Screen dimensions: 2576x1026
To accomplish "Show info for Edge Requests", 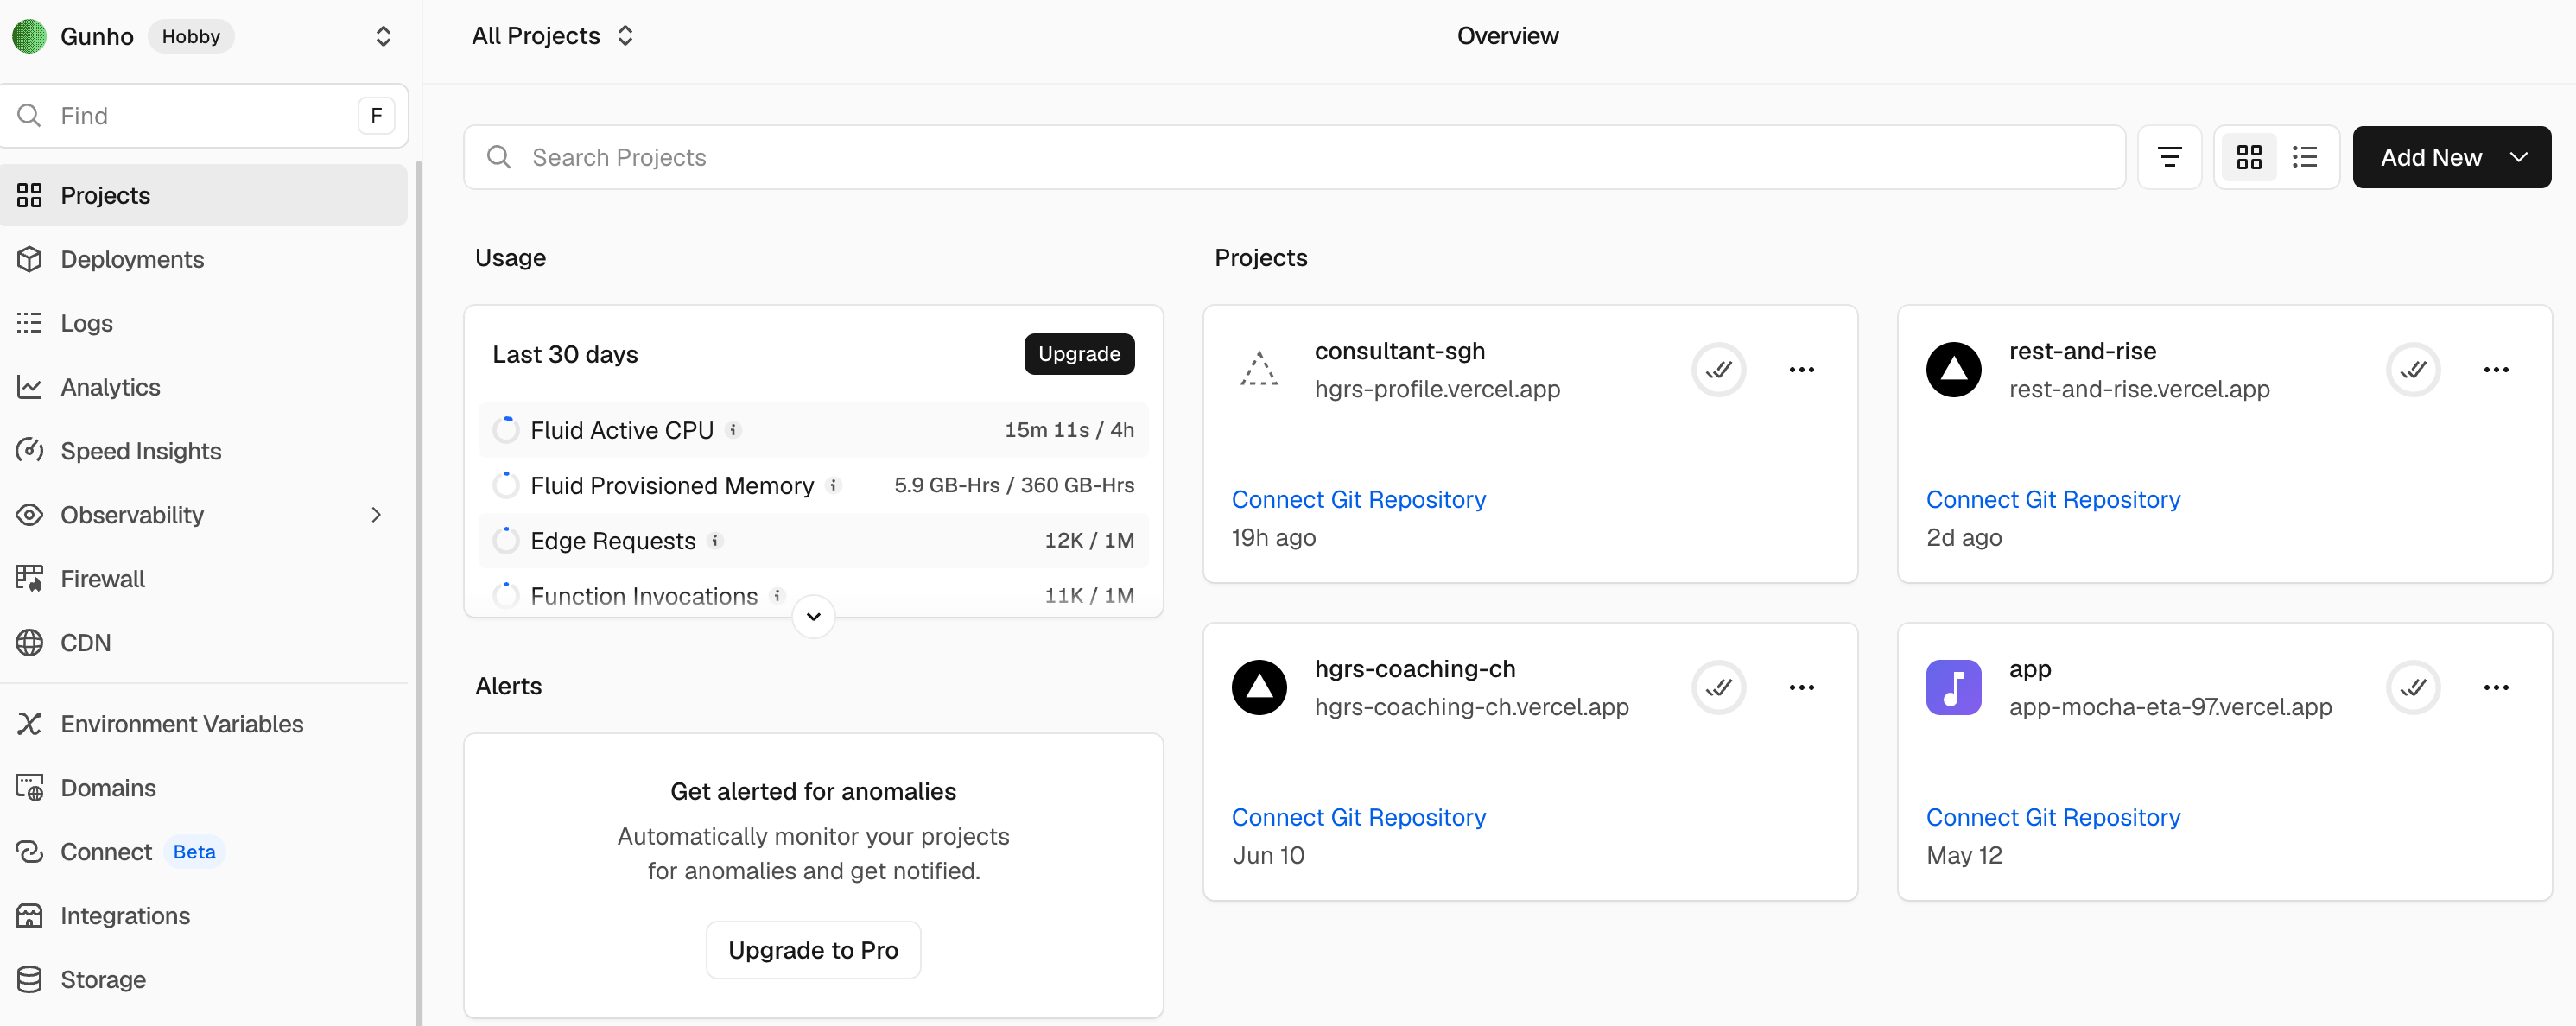I will [715, 541].
